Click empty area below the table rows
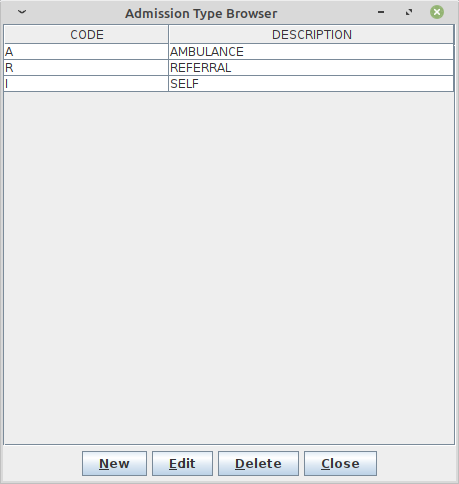The width and height of the screenshot is (459, 484). 229,268
